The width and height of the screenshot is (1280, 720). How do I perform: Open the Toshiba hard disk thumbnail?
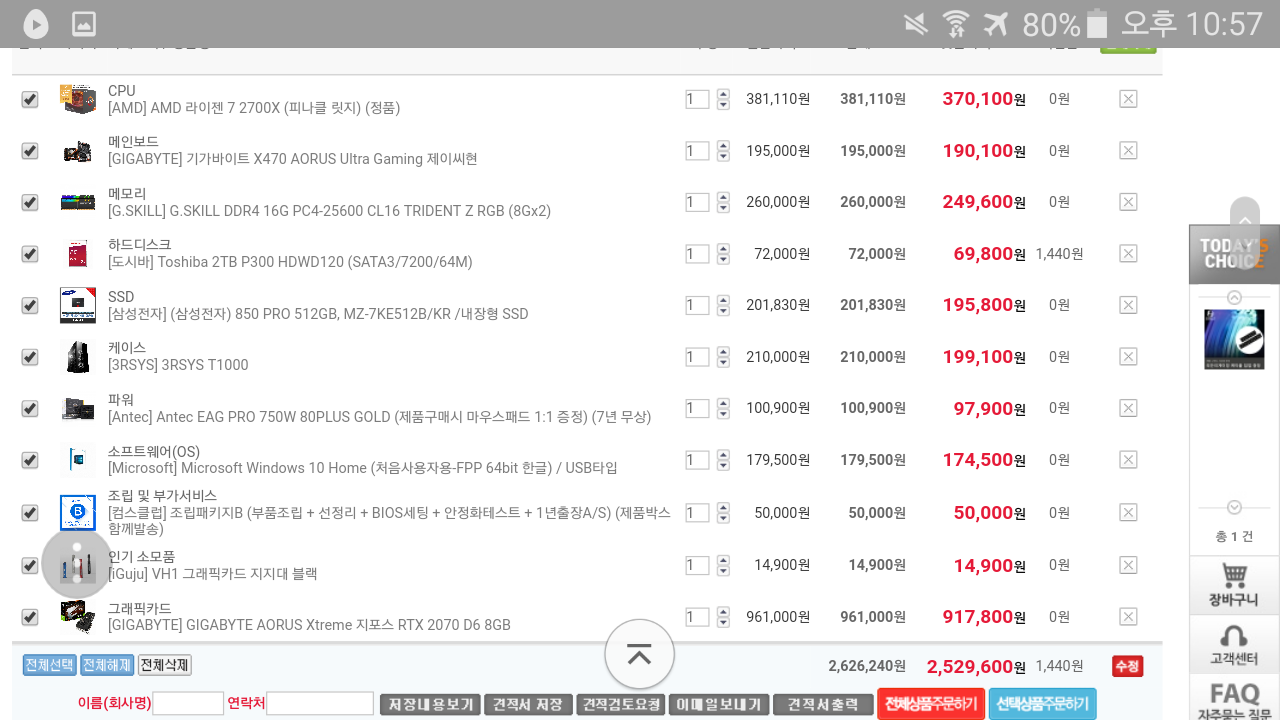78,254
